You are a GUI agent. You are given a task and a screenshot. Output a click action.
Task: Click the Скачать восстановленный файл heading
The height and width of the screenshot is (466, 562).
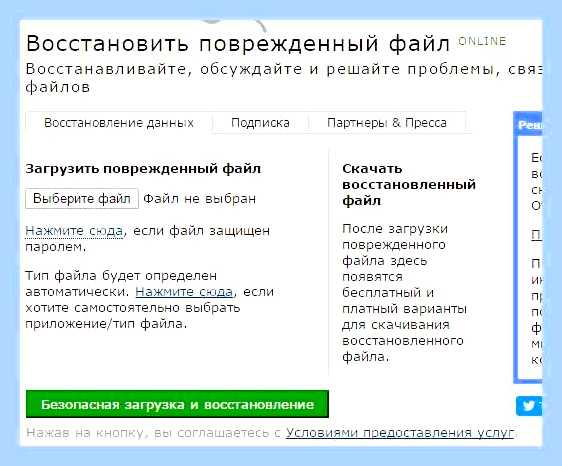click(409, 185)
